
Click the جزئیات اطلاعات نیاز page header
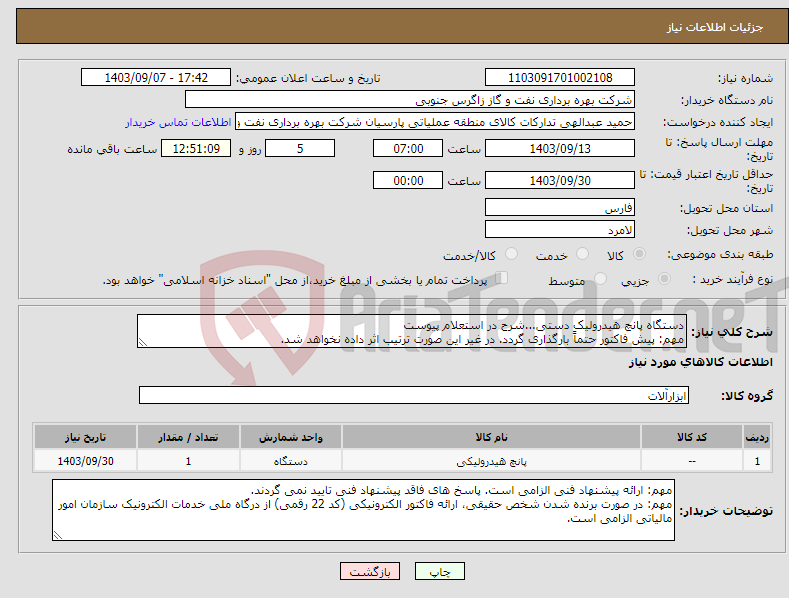[x=715, y=27]
